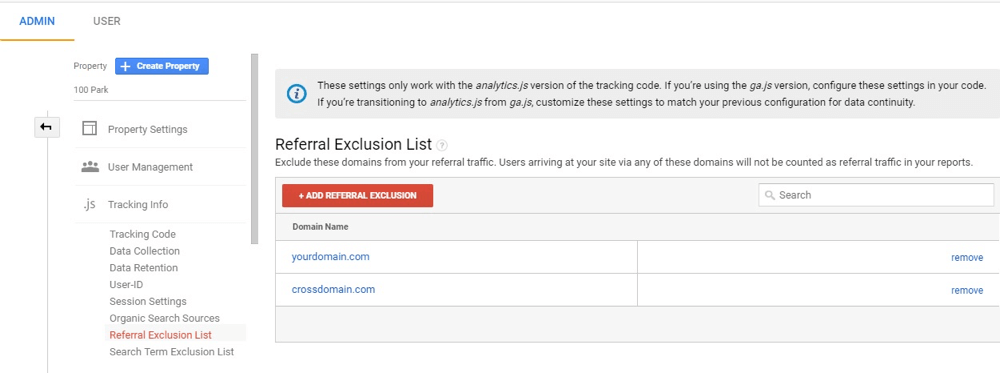This screenshot has width=1000, height=373.
Task: Click the magnifier icon in search box
Action: (x=770, y=195)
